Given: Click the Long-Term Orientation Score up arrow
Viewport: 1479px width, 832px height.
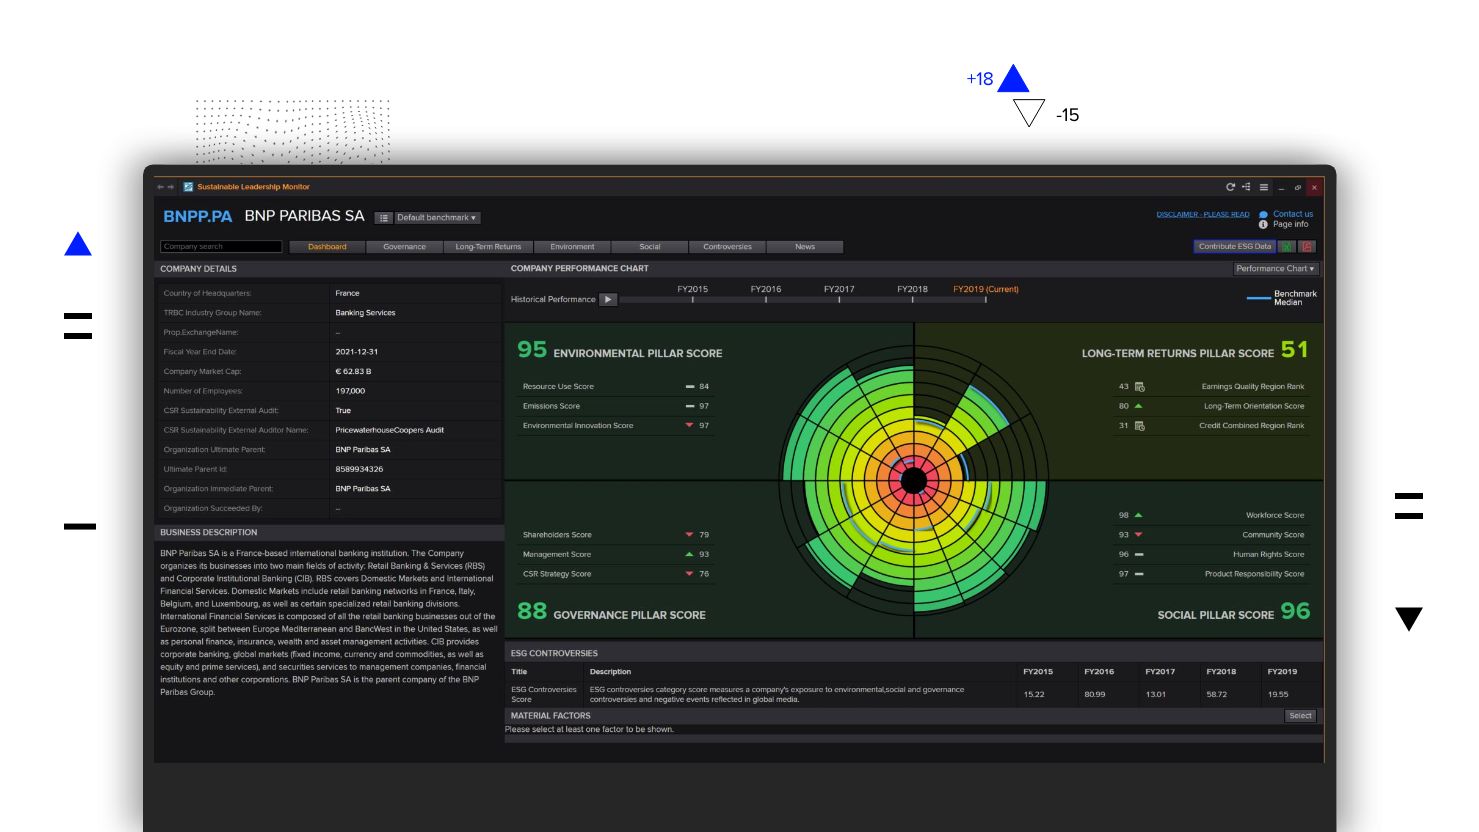Looking at the screenshot, I should click(x=1138, y=406).
